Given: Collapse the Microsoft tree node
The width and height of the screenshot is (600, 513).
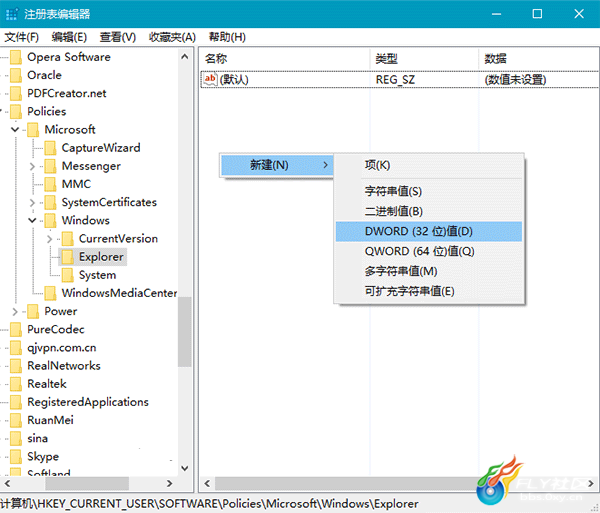Looking at the screenshot, I should pos(15,130).
